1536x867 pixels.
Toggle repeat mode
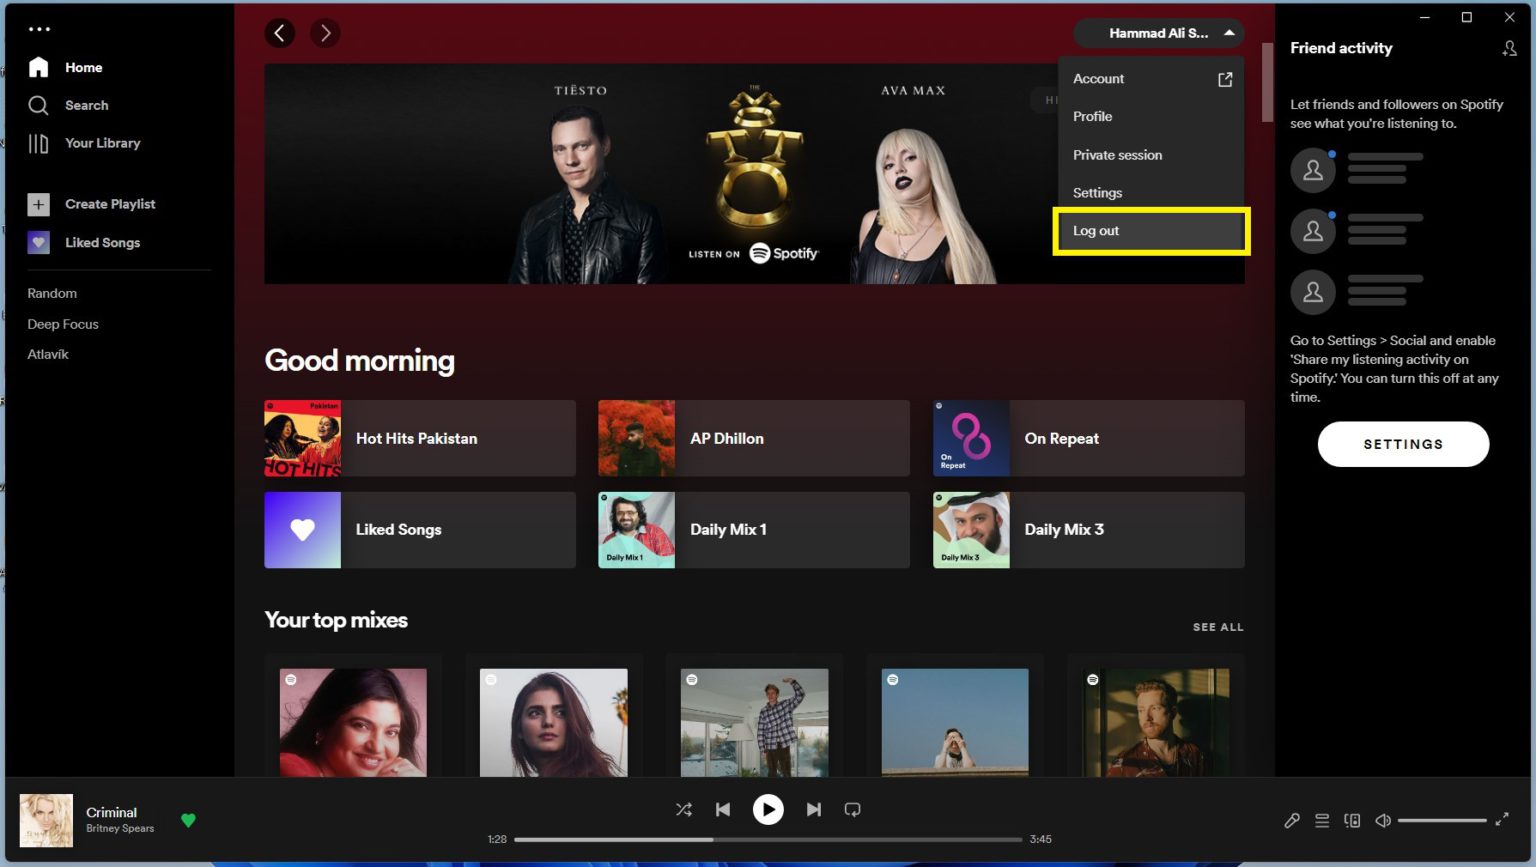[852, 809]
